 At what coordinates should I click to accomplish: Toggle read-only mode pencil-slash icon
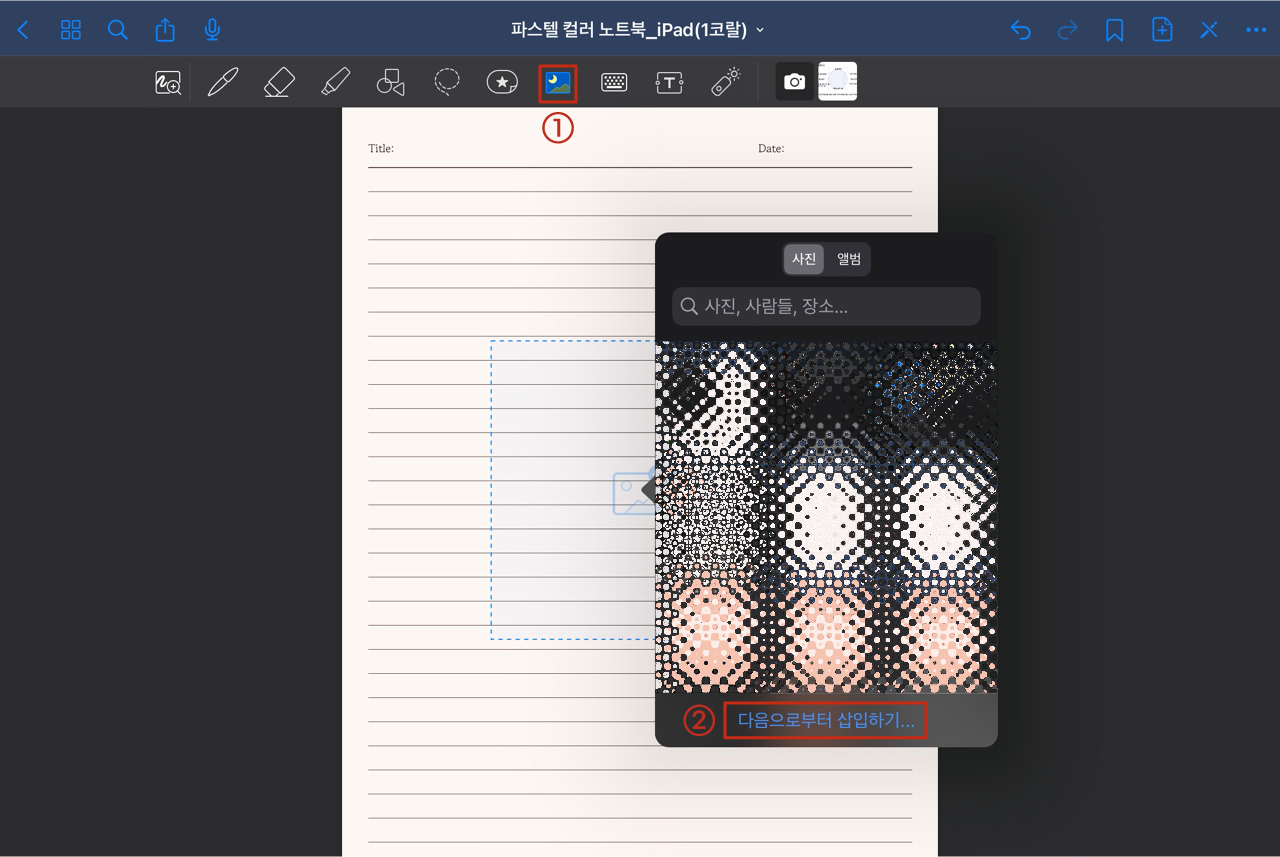pos(1209,30)
